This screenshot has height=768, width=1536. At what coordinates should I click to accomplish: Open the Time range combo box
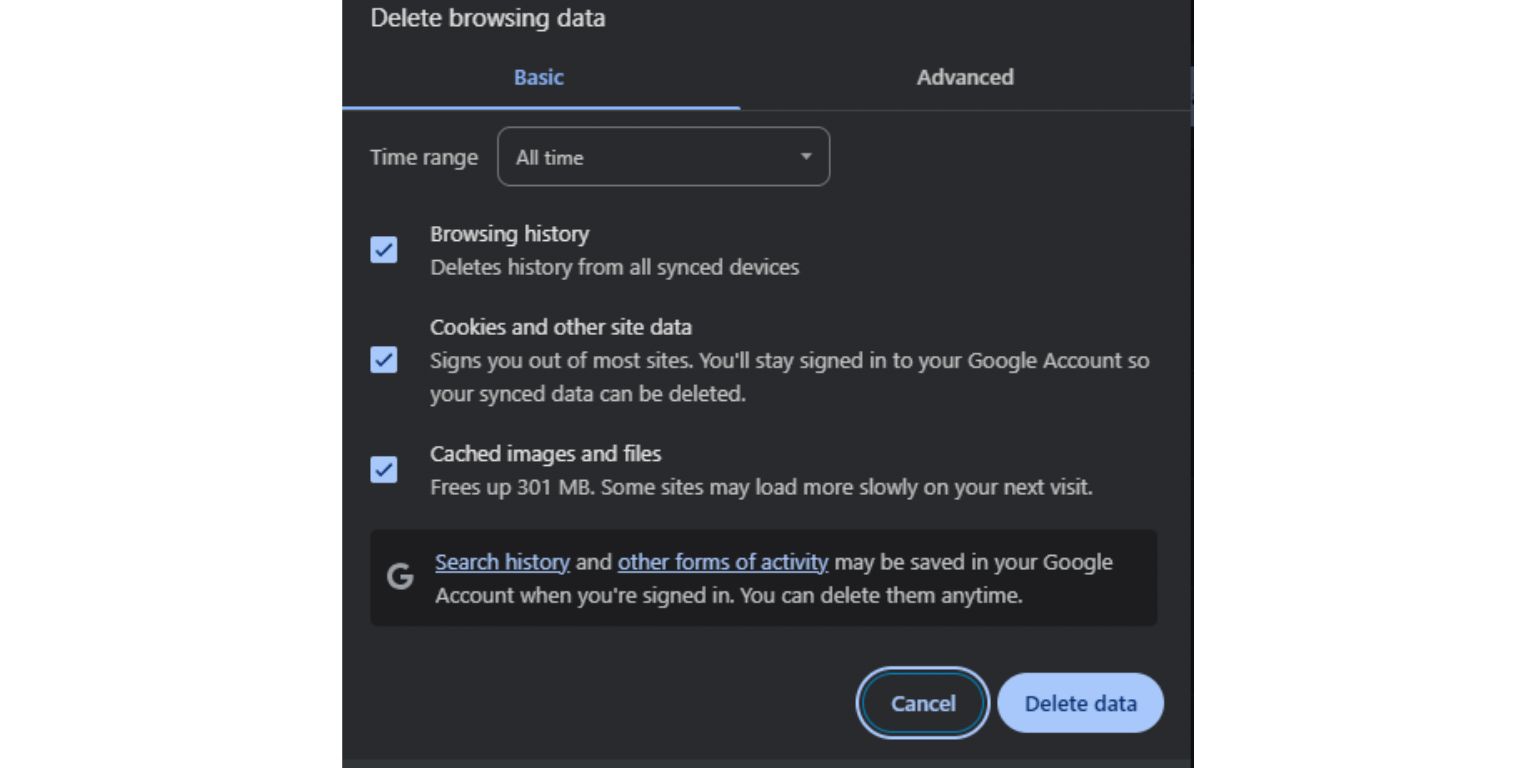(663, 157)
